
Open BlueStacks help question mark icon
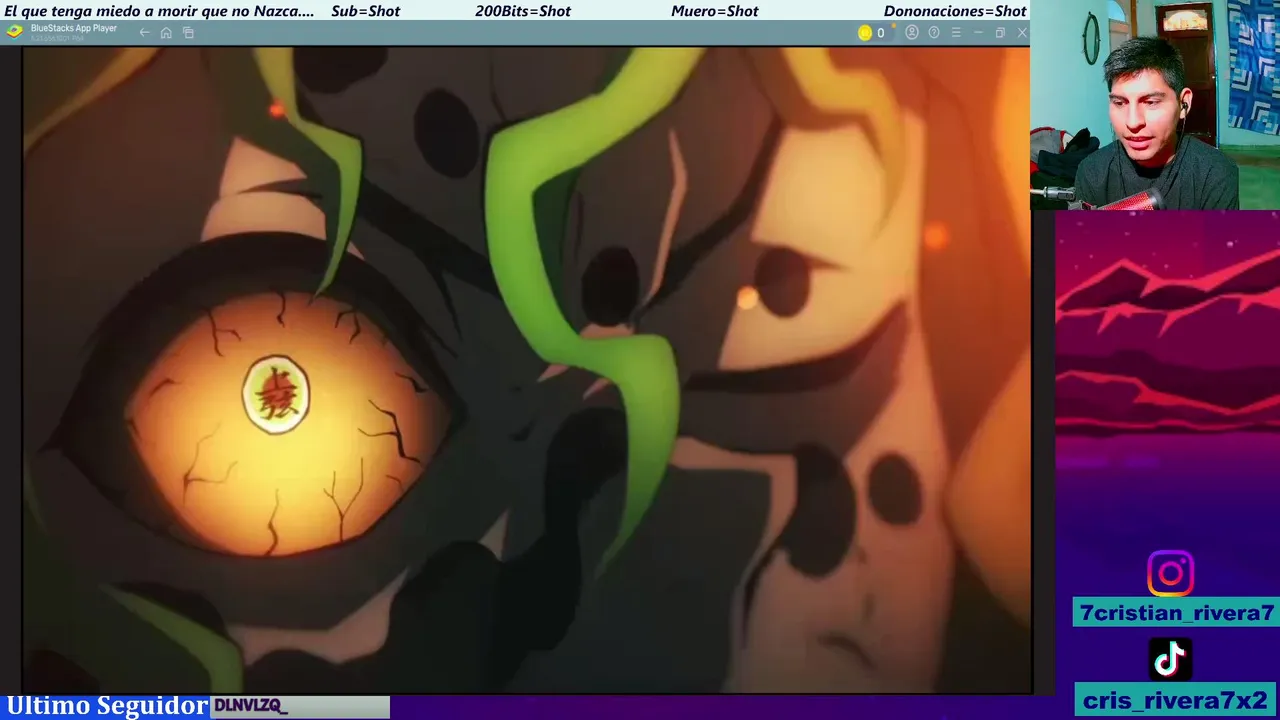coord(934,33)
